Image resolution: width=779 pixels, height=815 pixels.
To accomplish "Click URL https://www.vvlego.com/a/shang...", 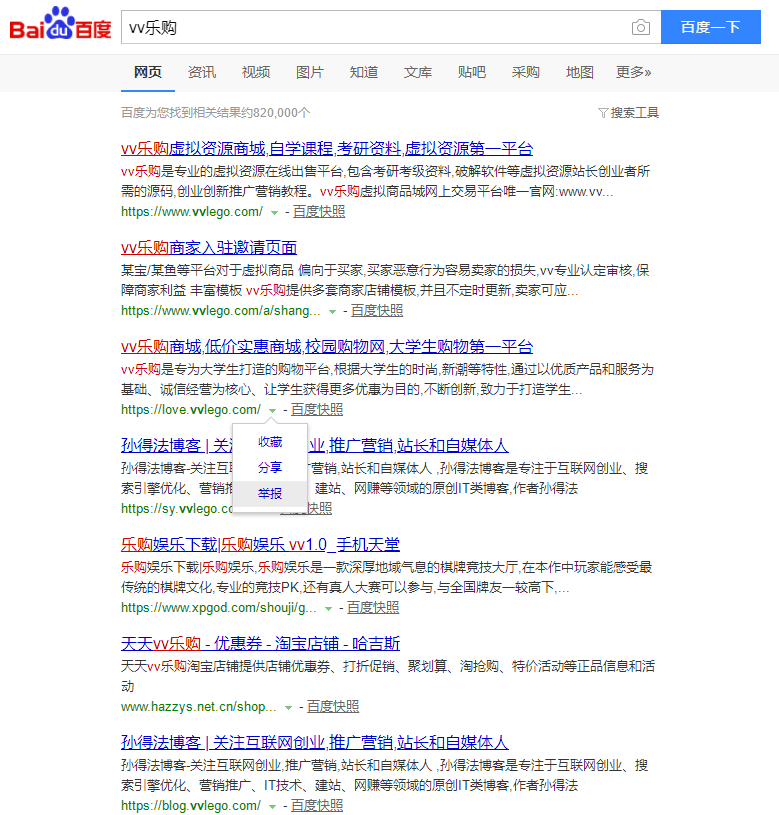I will click(221, 311).
